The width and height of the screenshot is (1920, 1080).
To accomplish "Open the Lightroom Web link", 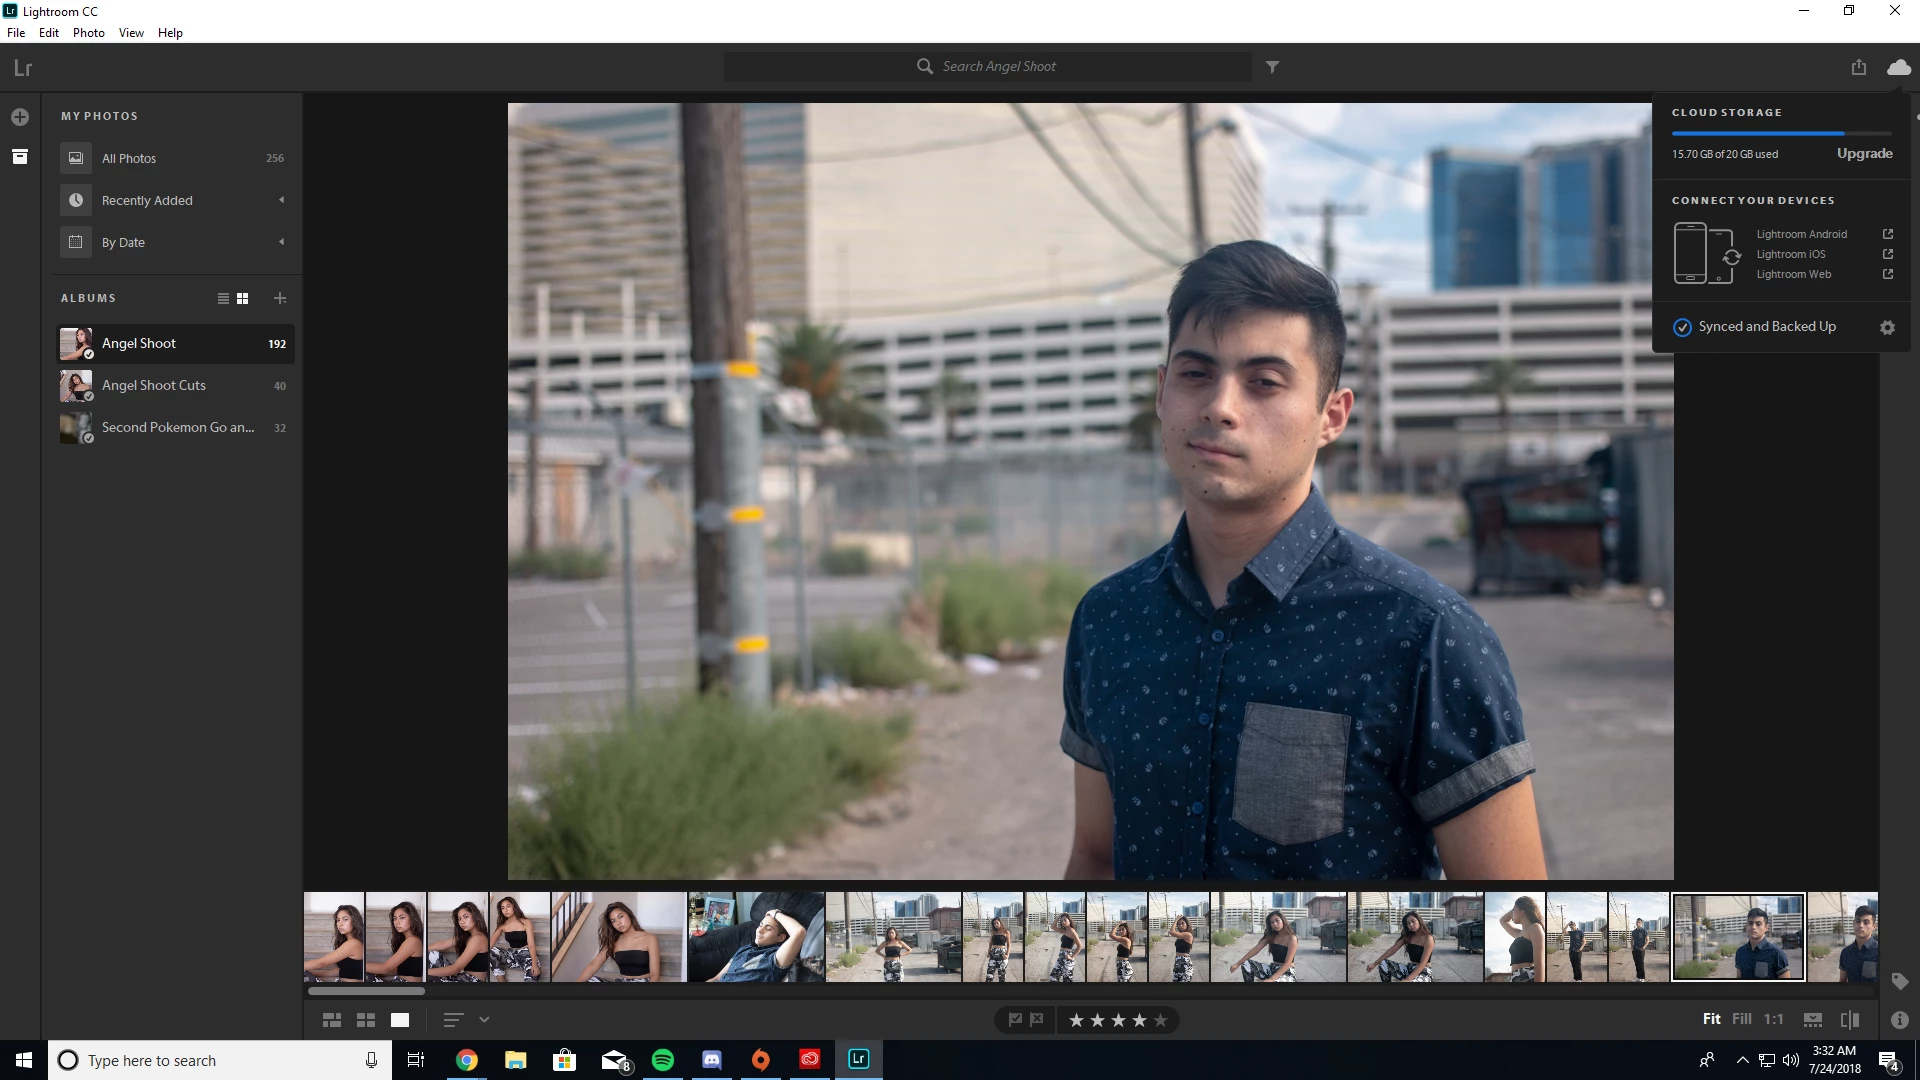I will coord(1794,274).
